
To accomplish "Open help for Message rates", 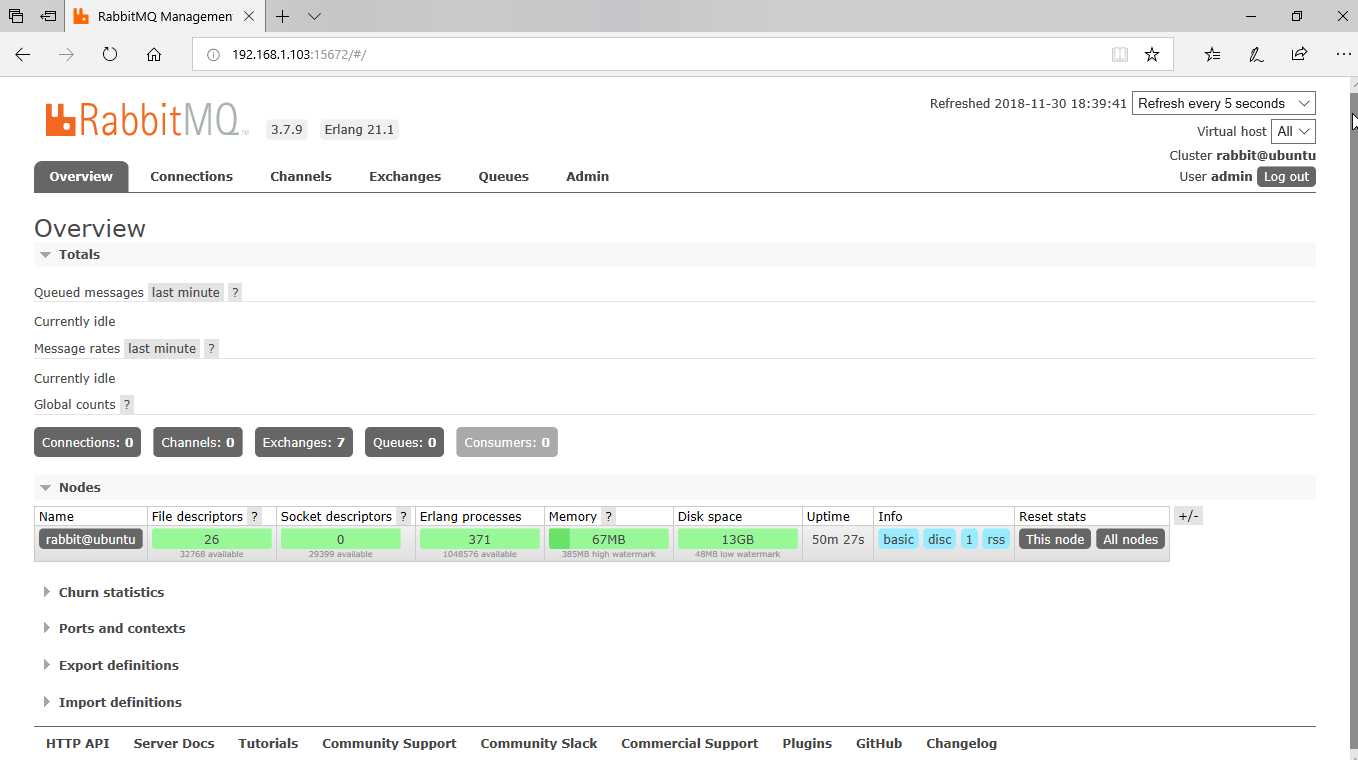I will click(x=211, y=349).
